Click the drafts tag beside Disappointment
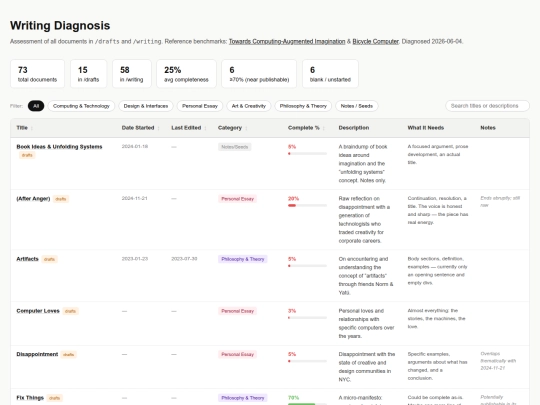Image resolution: width=540 pixels, height=405 pixels. coord(69,355)
